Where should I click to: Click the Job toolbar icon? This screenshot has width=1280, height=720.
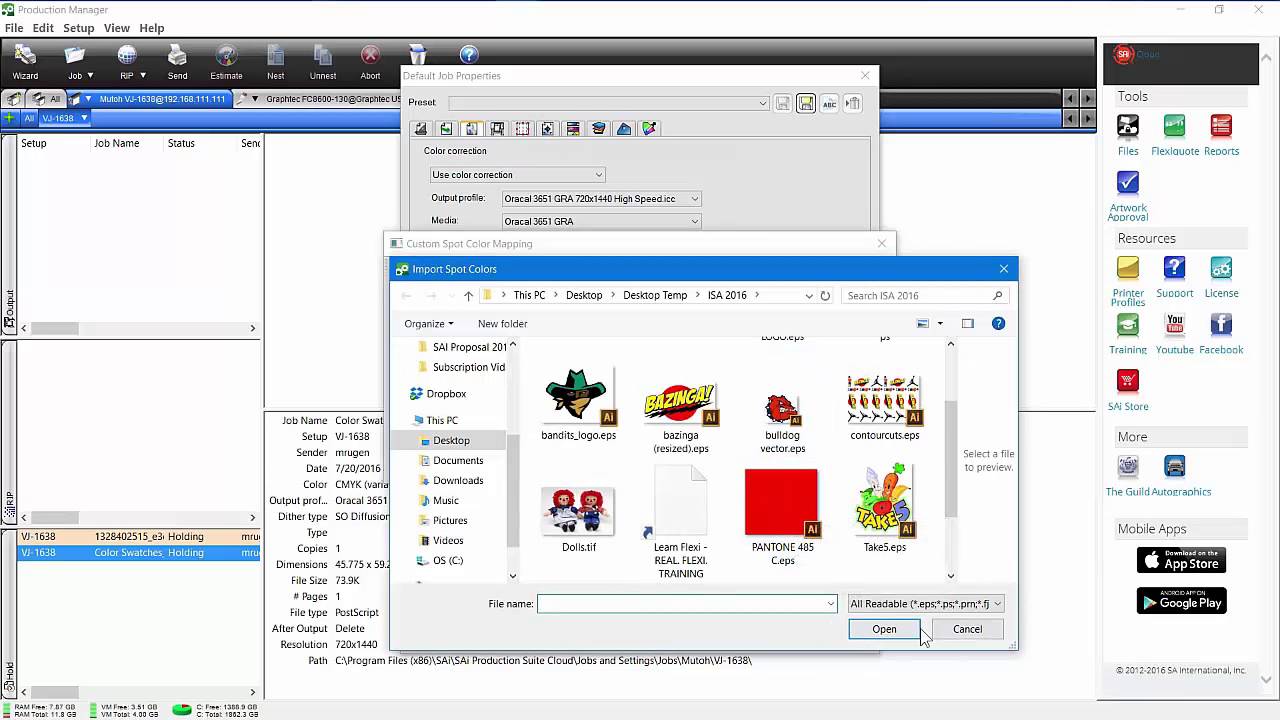click(76, 63)
